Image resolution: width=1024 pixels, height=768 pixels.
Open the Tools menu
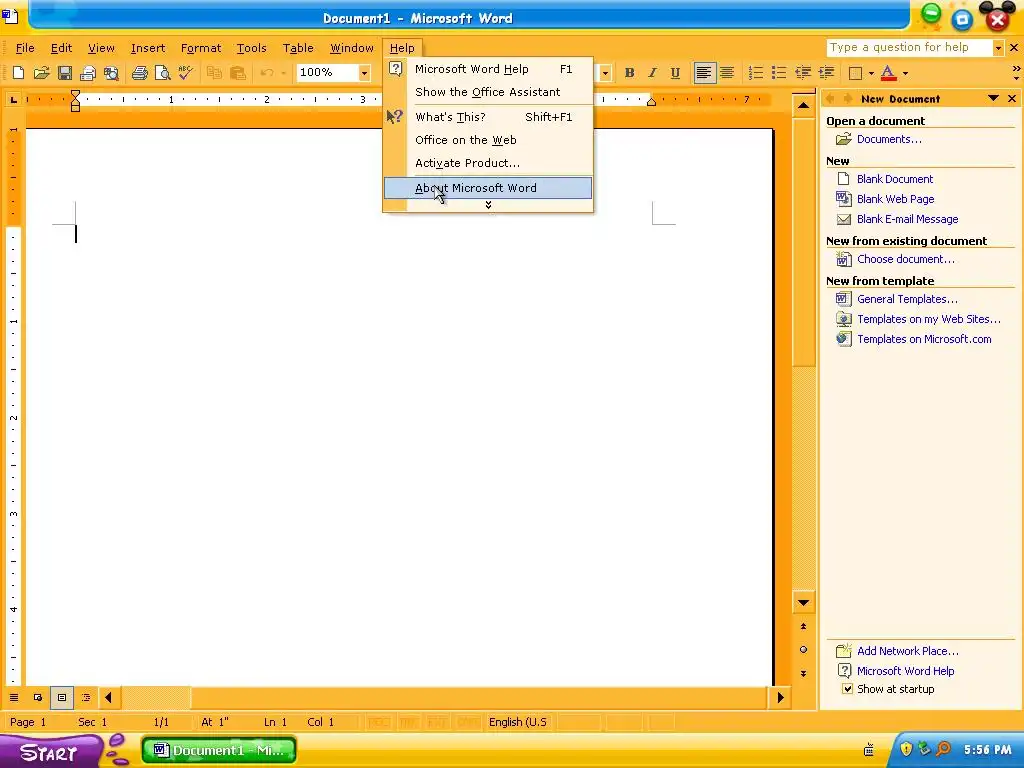[x=251, y=48]
